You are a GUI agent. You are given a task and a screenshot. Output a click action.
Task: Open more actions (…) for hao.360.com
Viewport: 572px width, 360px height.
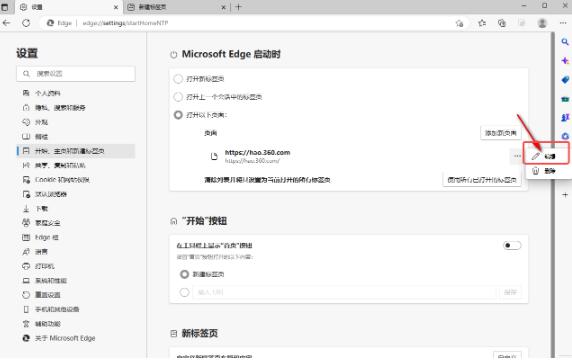(x=517, y=156)
